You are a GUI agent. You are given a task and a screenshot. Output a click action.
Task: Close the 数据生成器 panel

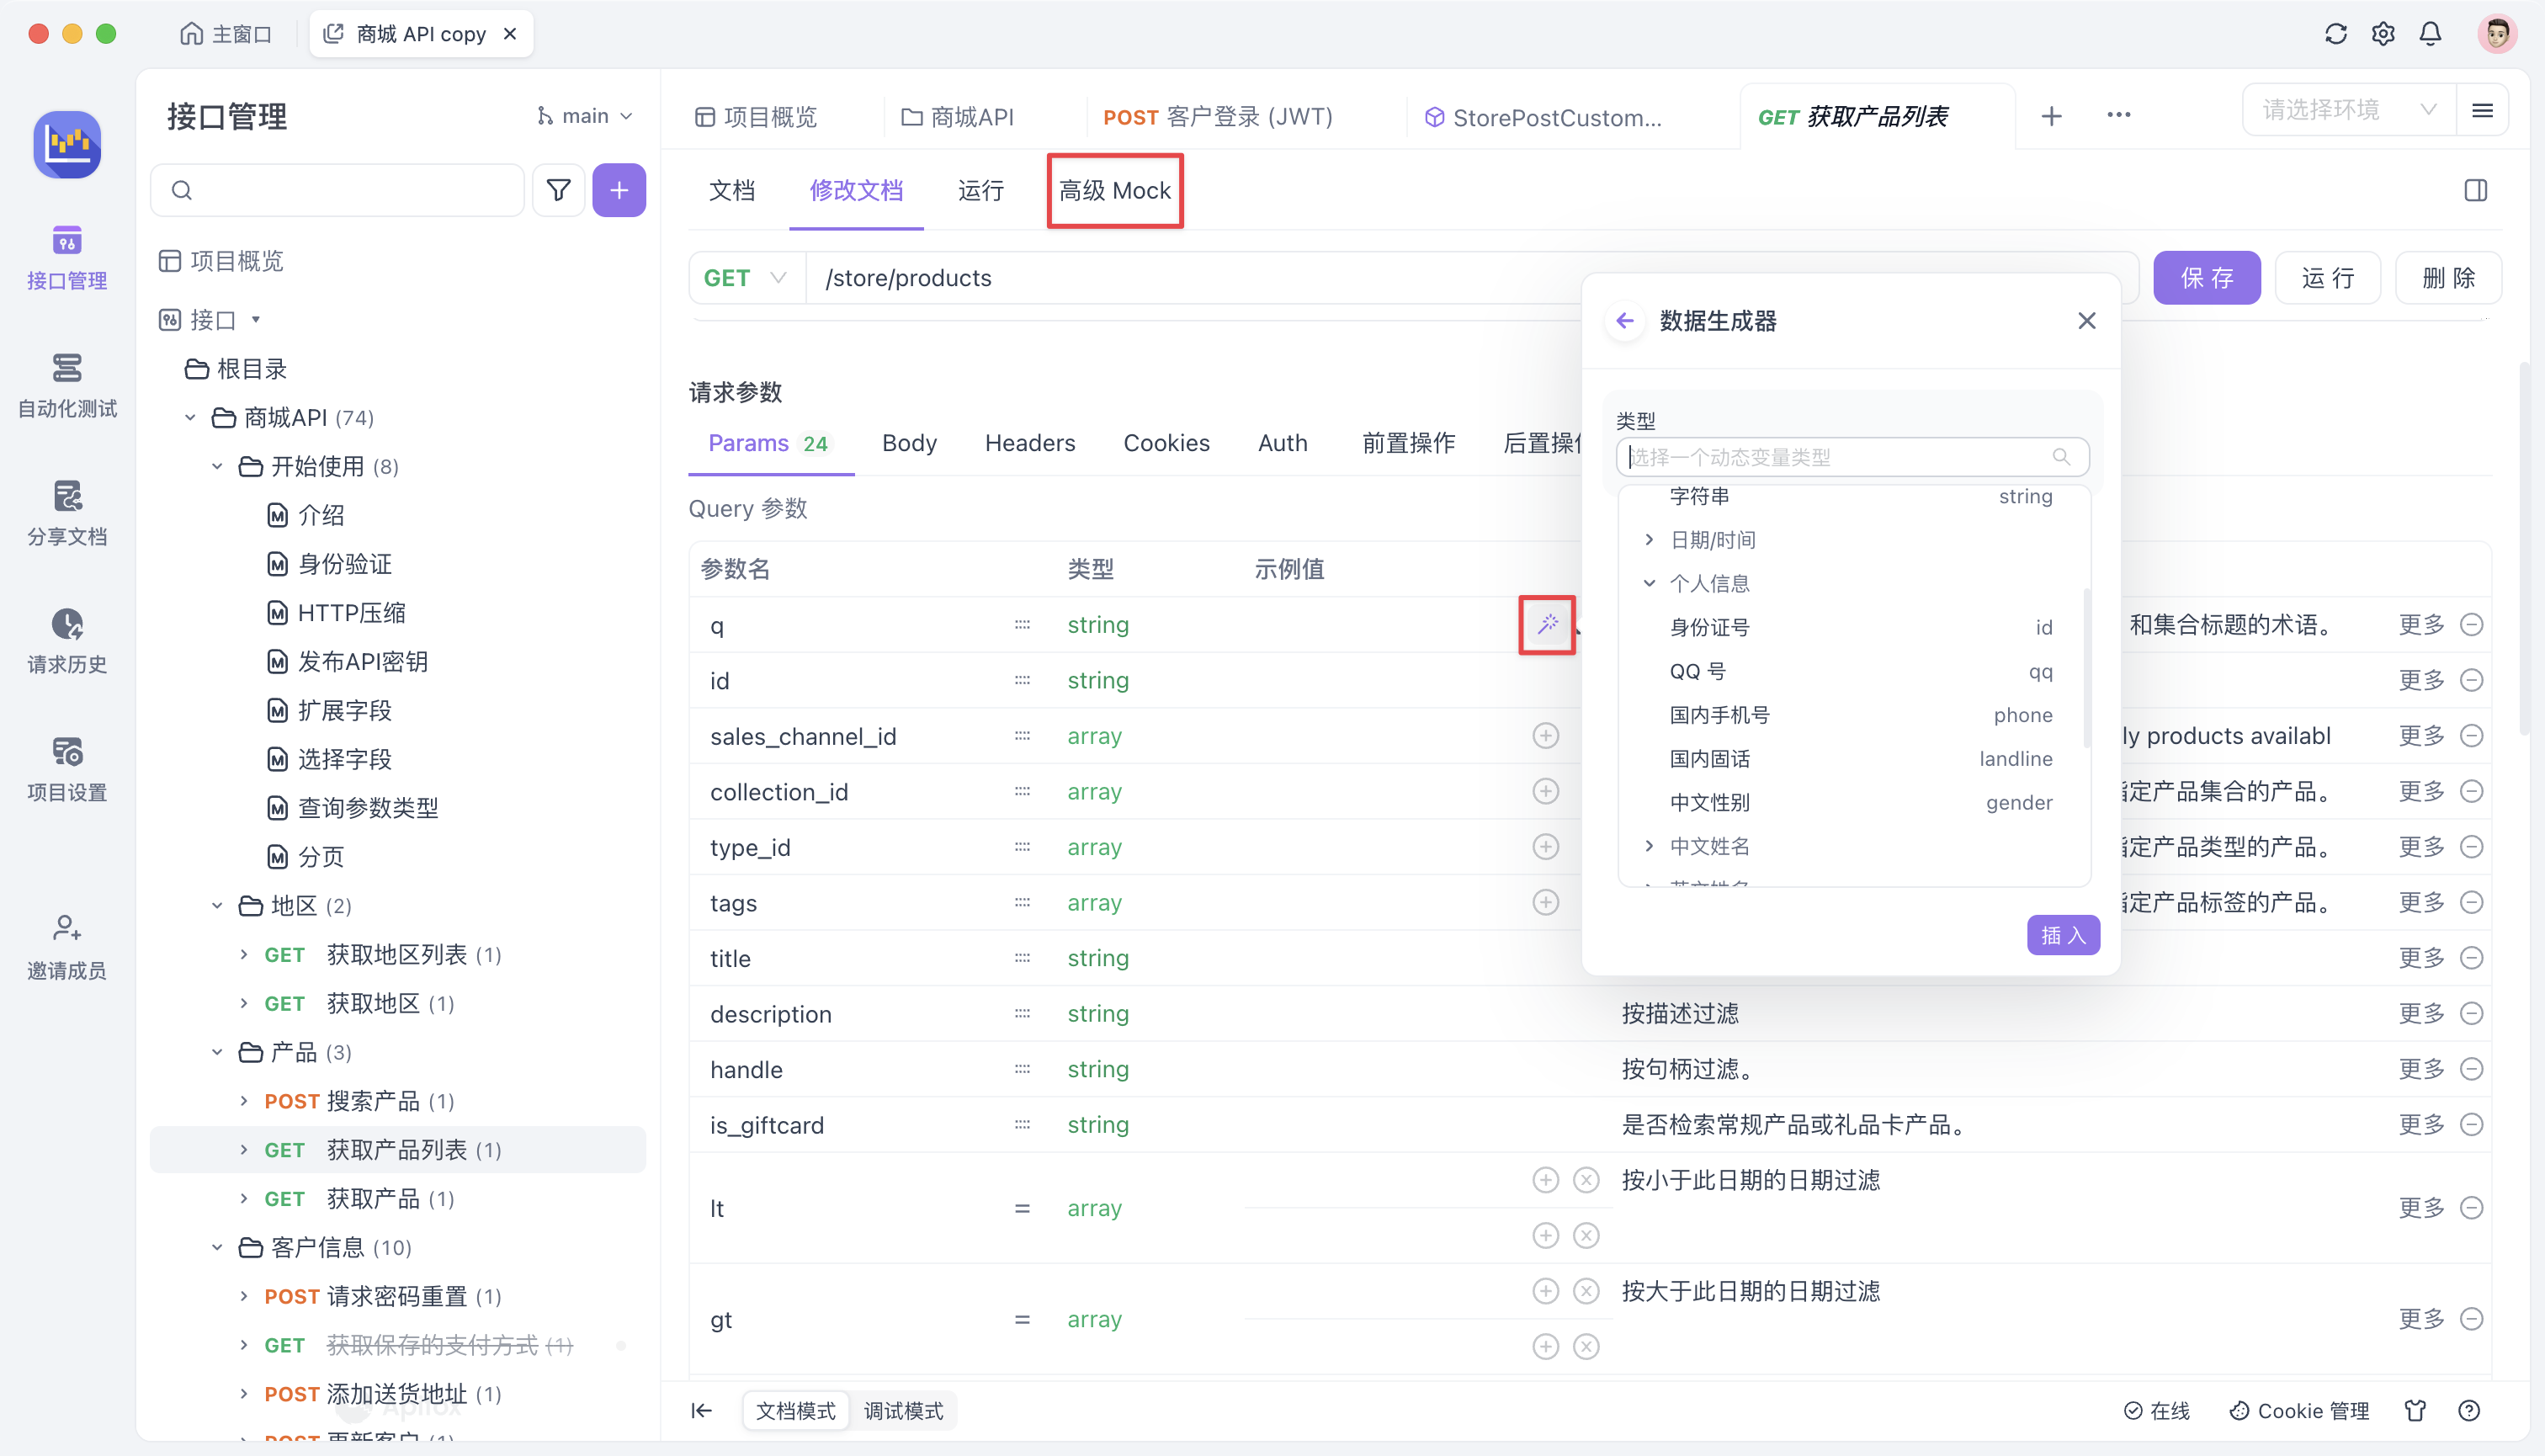[x=2086, y=321]
